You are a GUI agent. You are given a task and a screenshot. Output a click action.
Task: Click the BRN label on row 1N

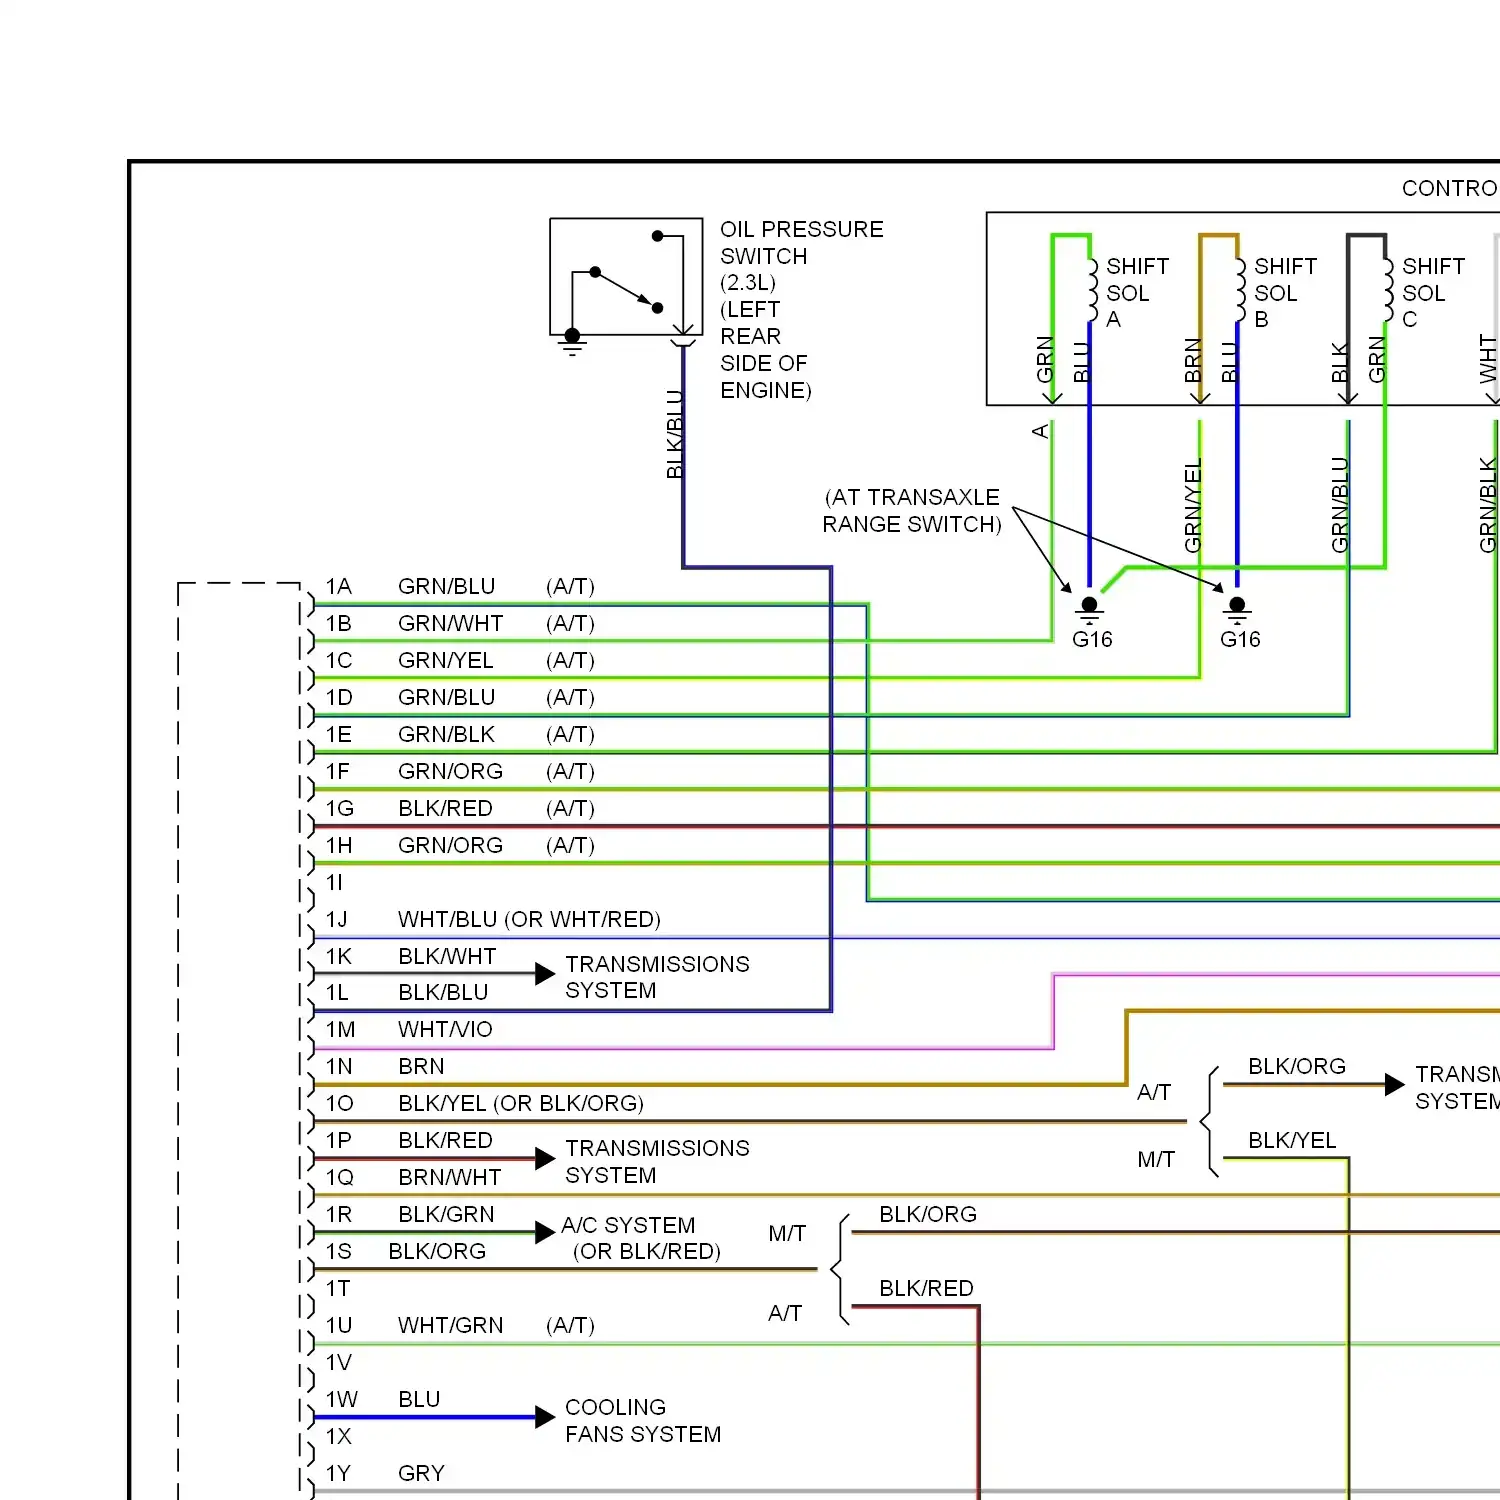click(x=421, y=1067)
